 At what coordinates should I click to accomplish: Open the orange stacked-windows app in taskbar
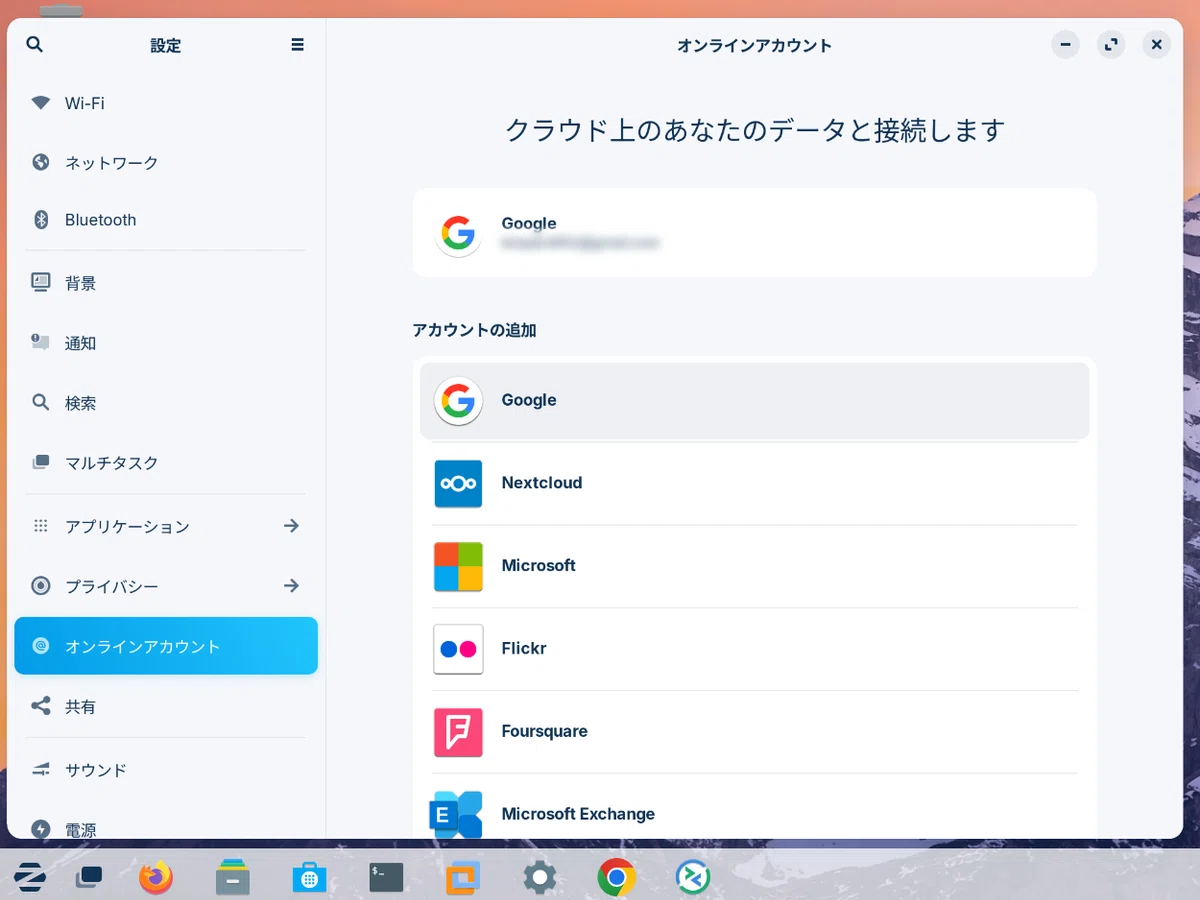pyautogui.click(x=463, y=877)
